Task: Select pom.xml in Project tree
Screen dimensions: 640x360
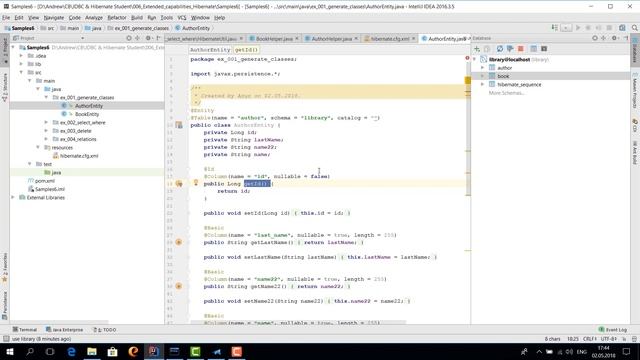Action: tap(44, 181)
